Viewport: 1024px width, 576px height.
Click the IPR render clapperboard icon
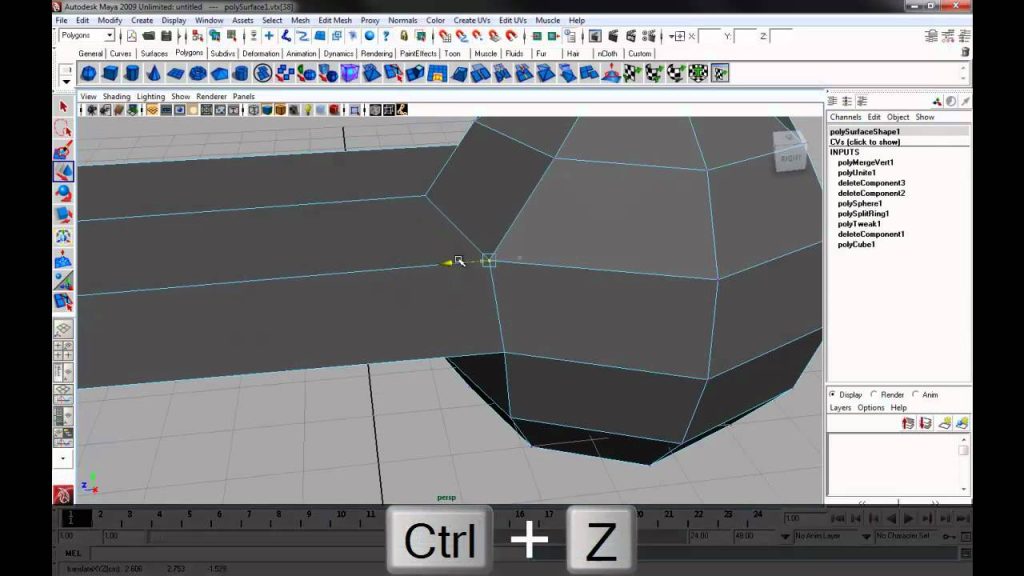tap(631, 36)
